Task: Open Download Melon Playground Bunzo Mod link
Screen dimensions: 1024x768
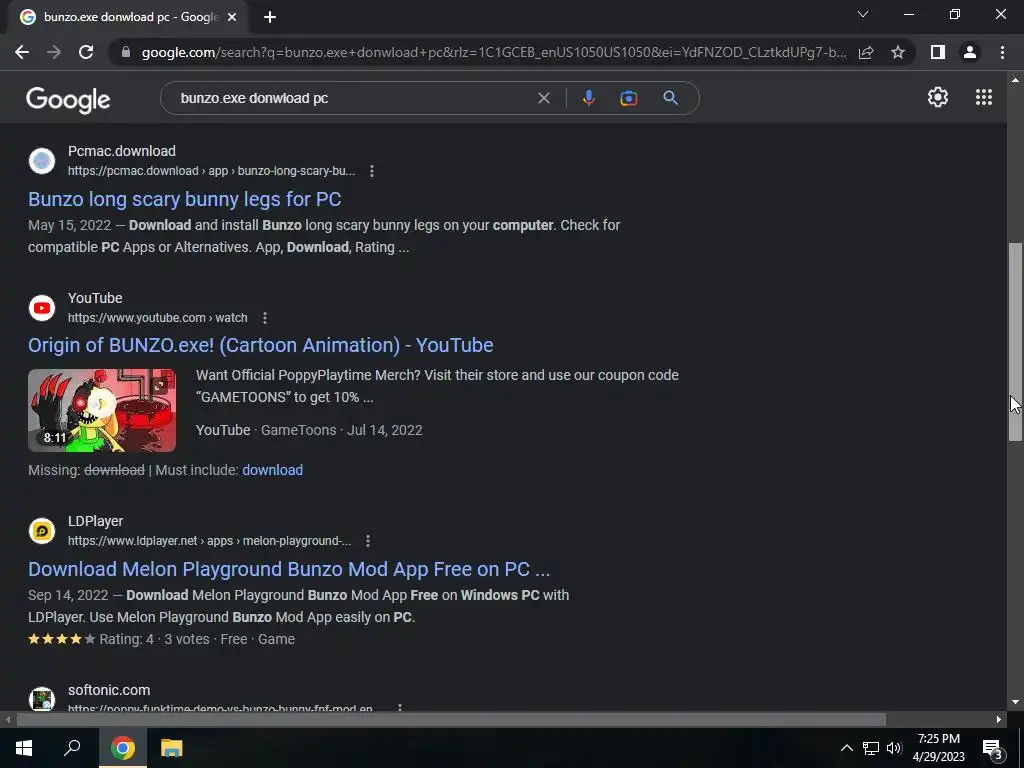Action: [289, 569]
